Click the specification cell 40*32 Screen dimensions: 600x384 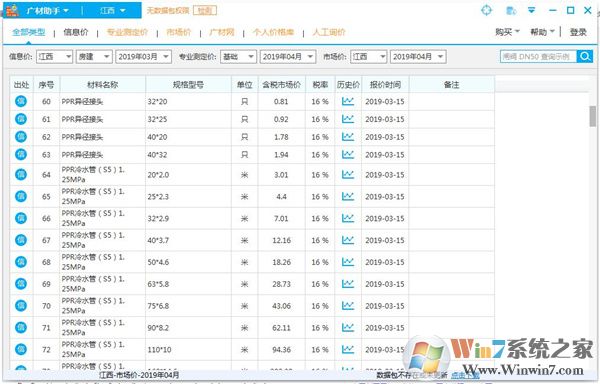[x=188, y=155]
